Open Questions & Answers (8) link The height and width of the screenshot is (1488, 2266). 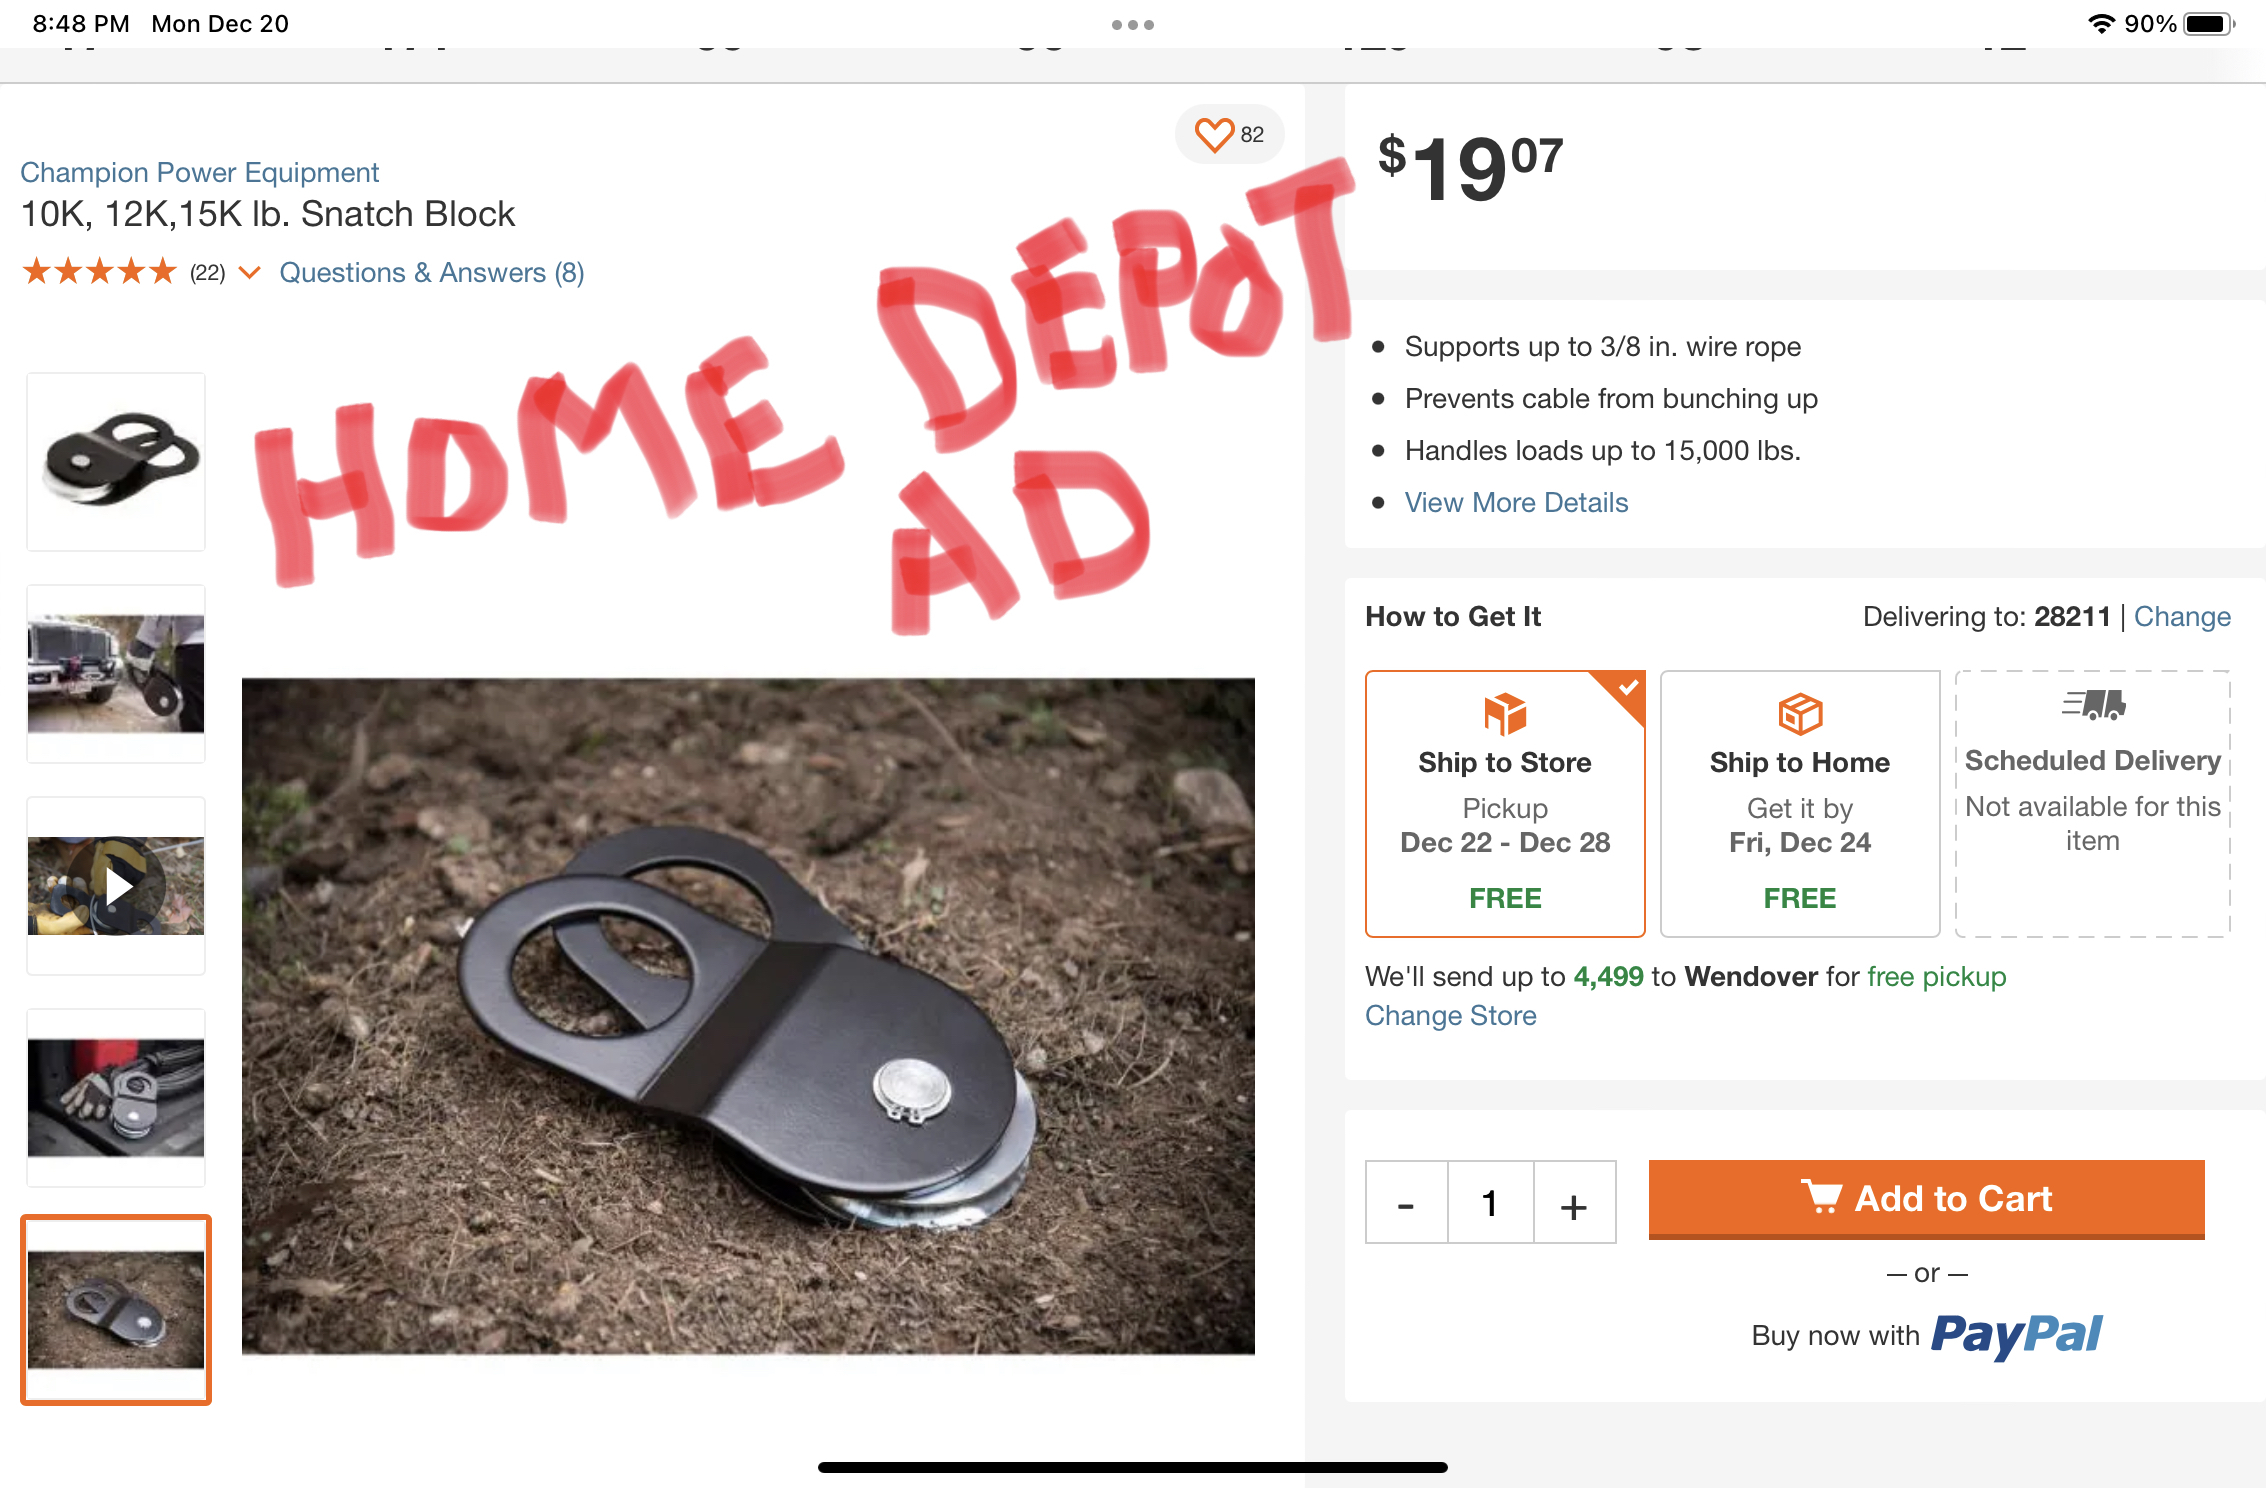point(432,272)
